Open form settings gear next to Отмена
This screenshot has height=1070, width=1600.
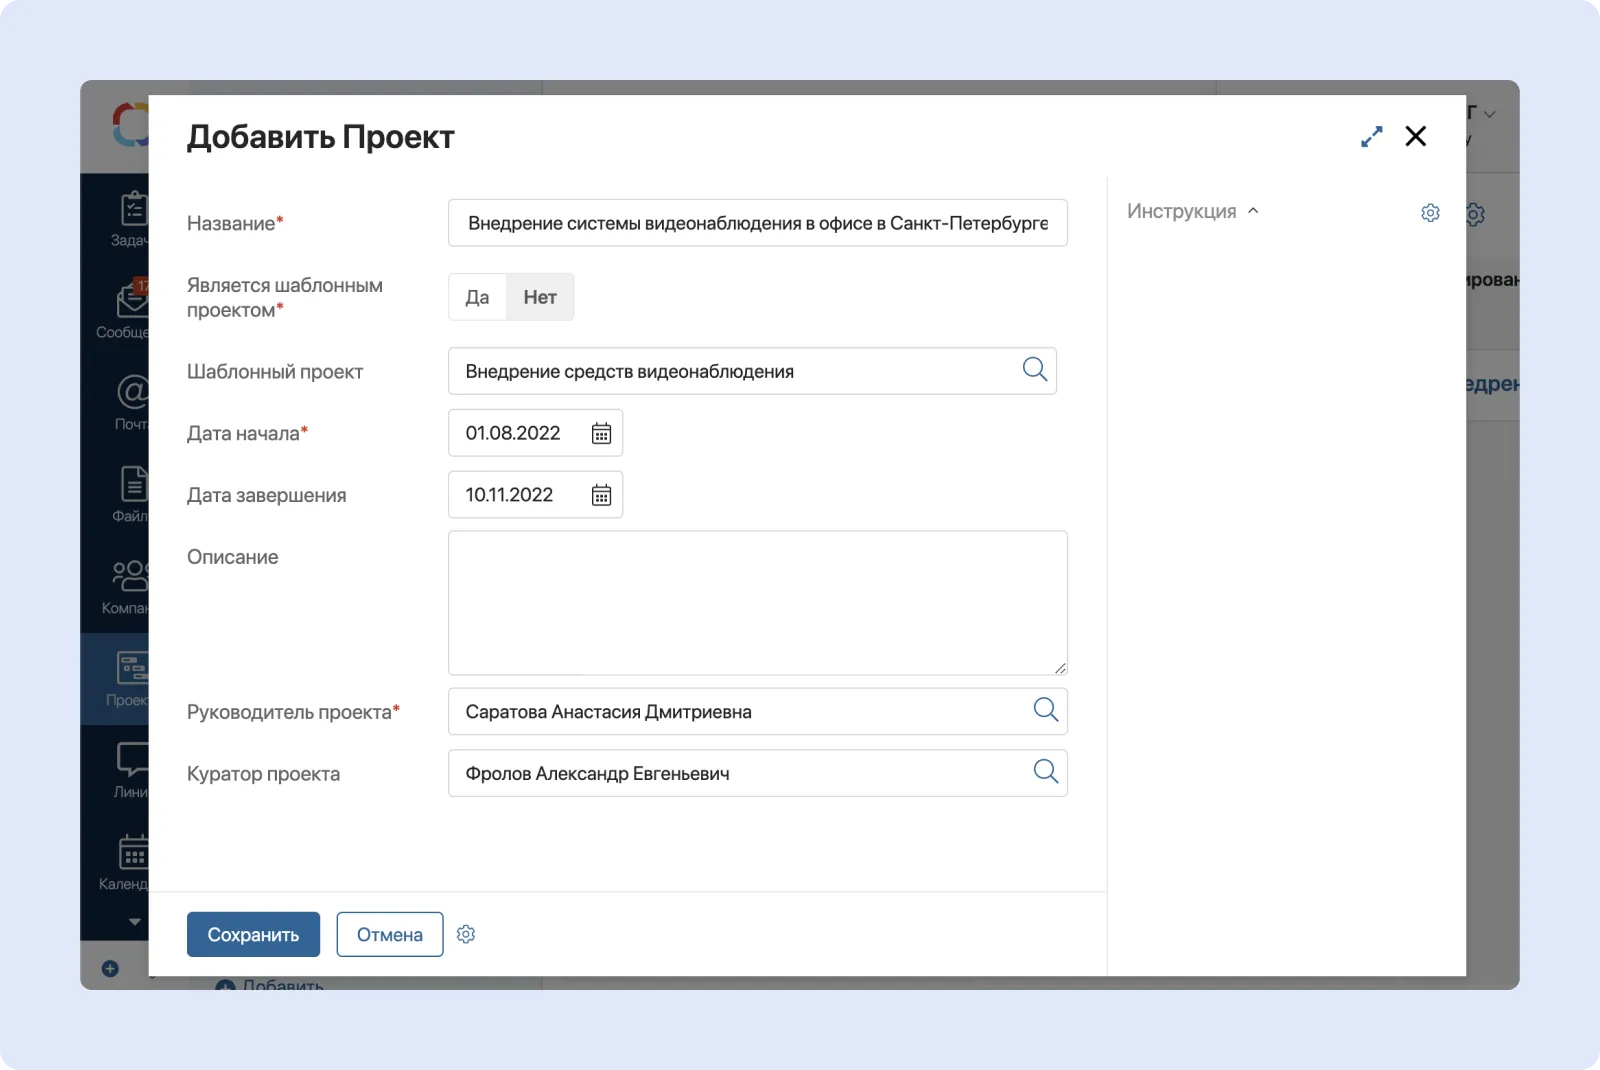(466, 934)
